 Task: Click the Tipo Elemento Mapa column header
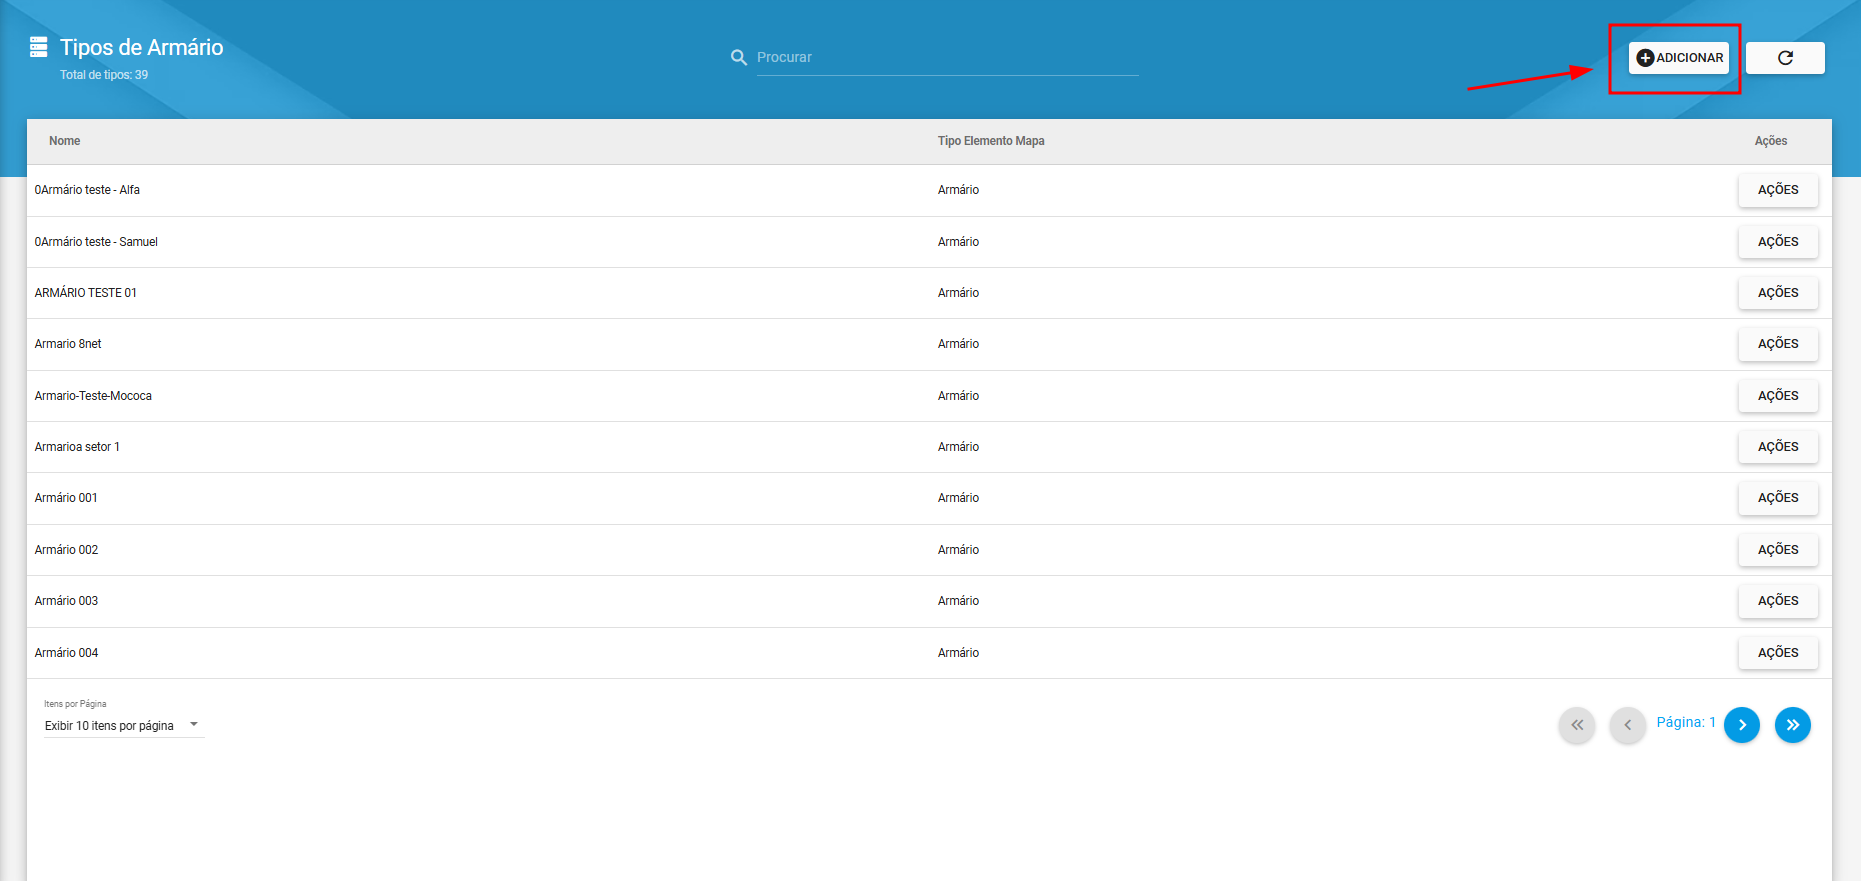tap(991, 141)
